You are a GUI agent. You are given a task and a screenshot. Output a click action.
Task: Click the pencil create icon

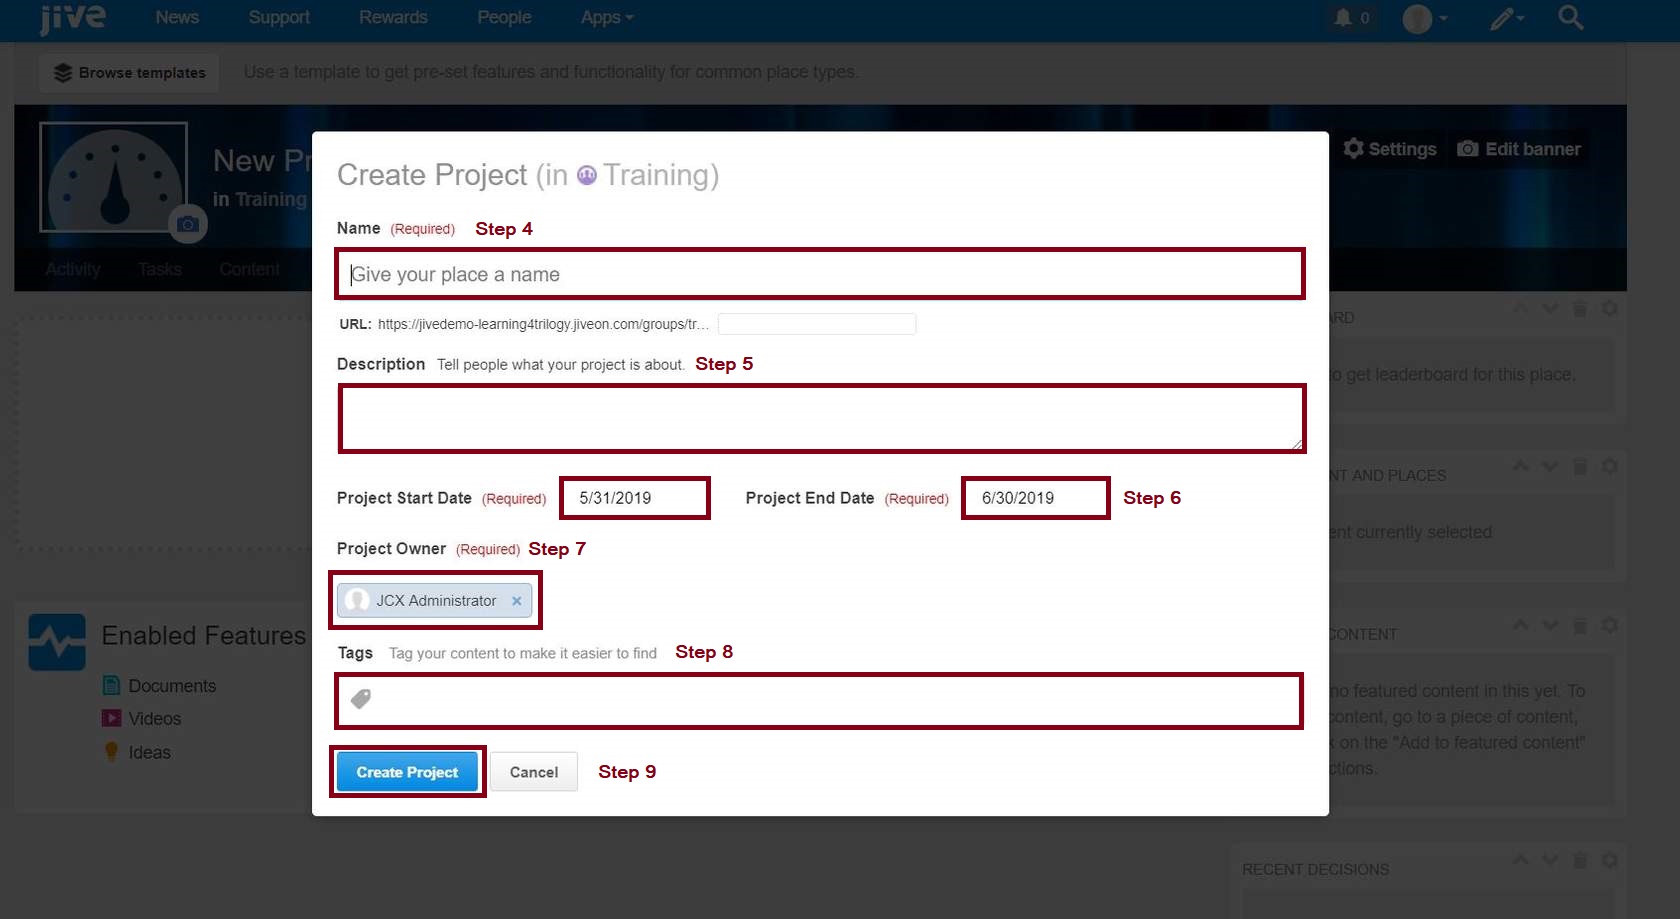coord(1503,18)
